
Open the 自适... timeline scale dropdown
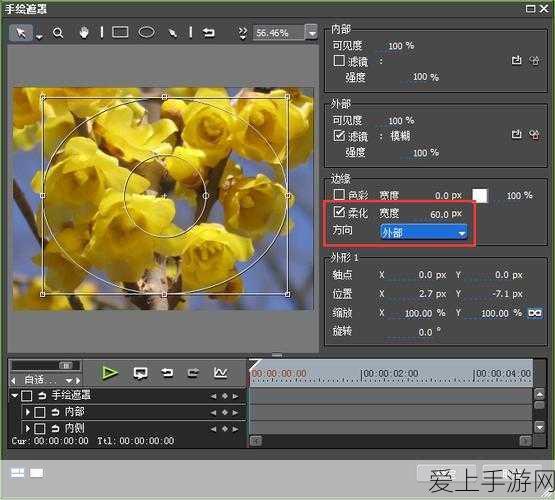click(69, 380)
